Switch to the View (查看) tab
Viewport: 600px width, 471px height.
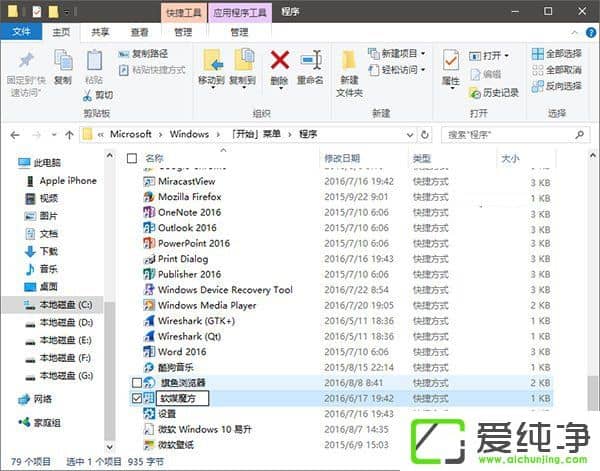(x=140, y=32)
